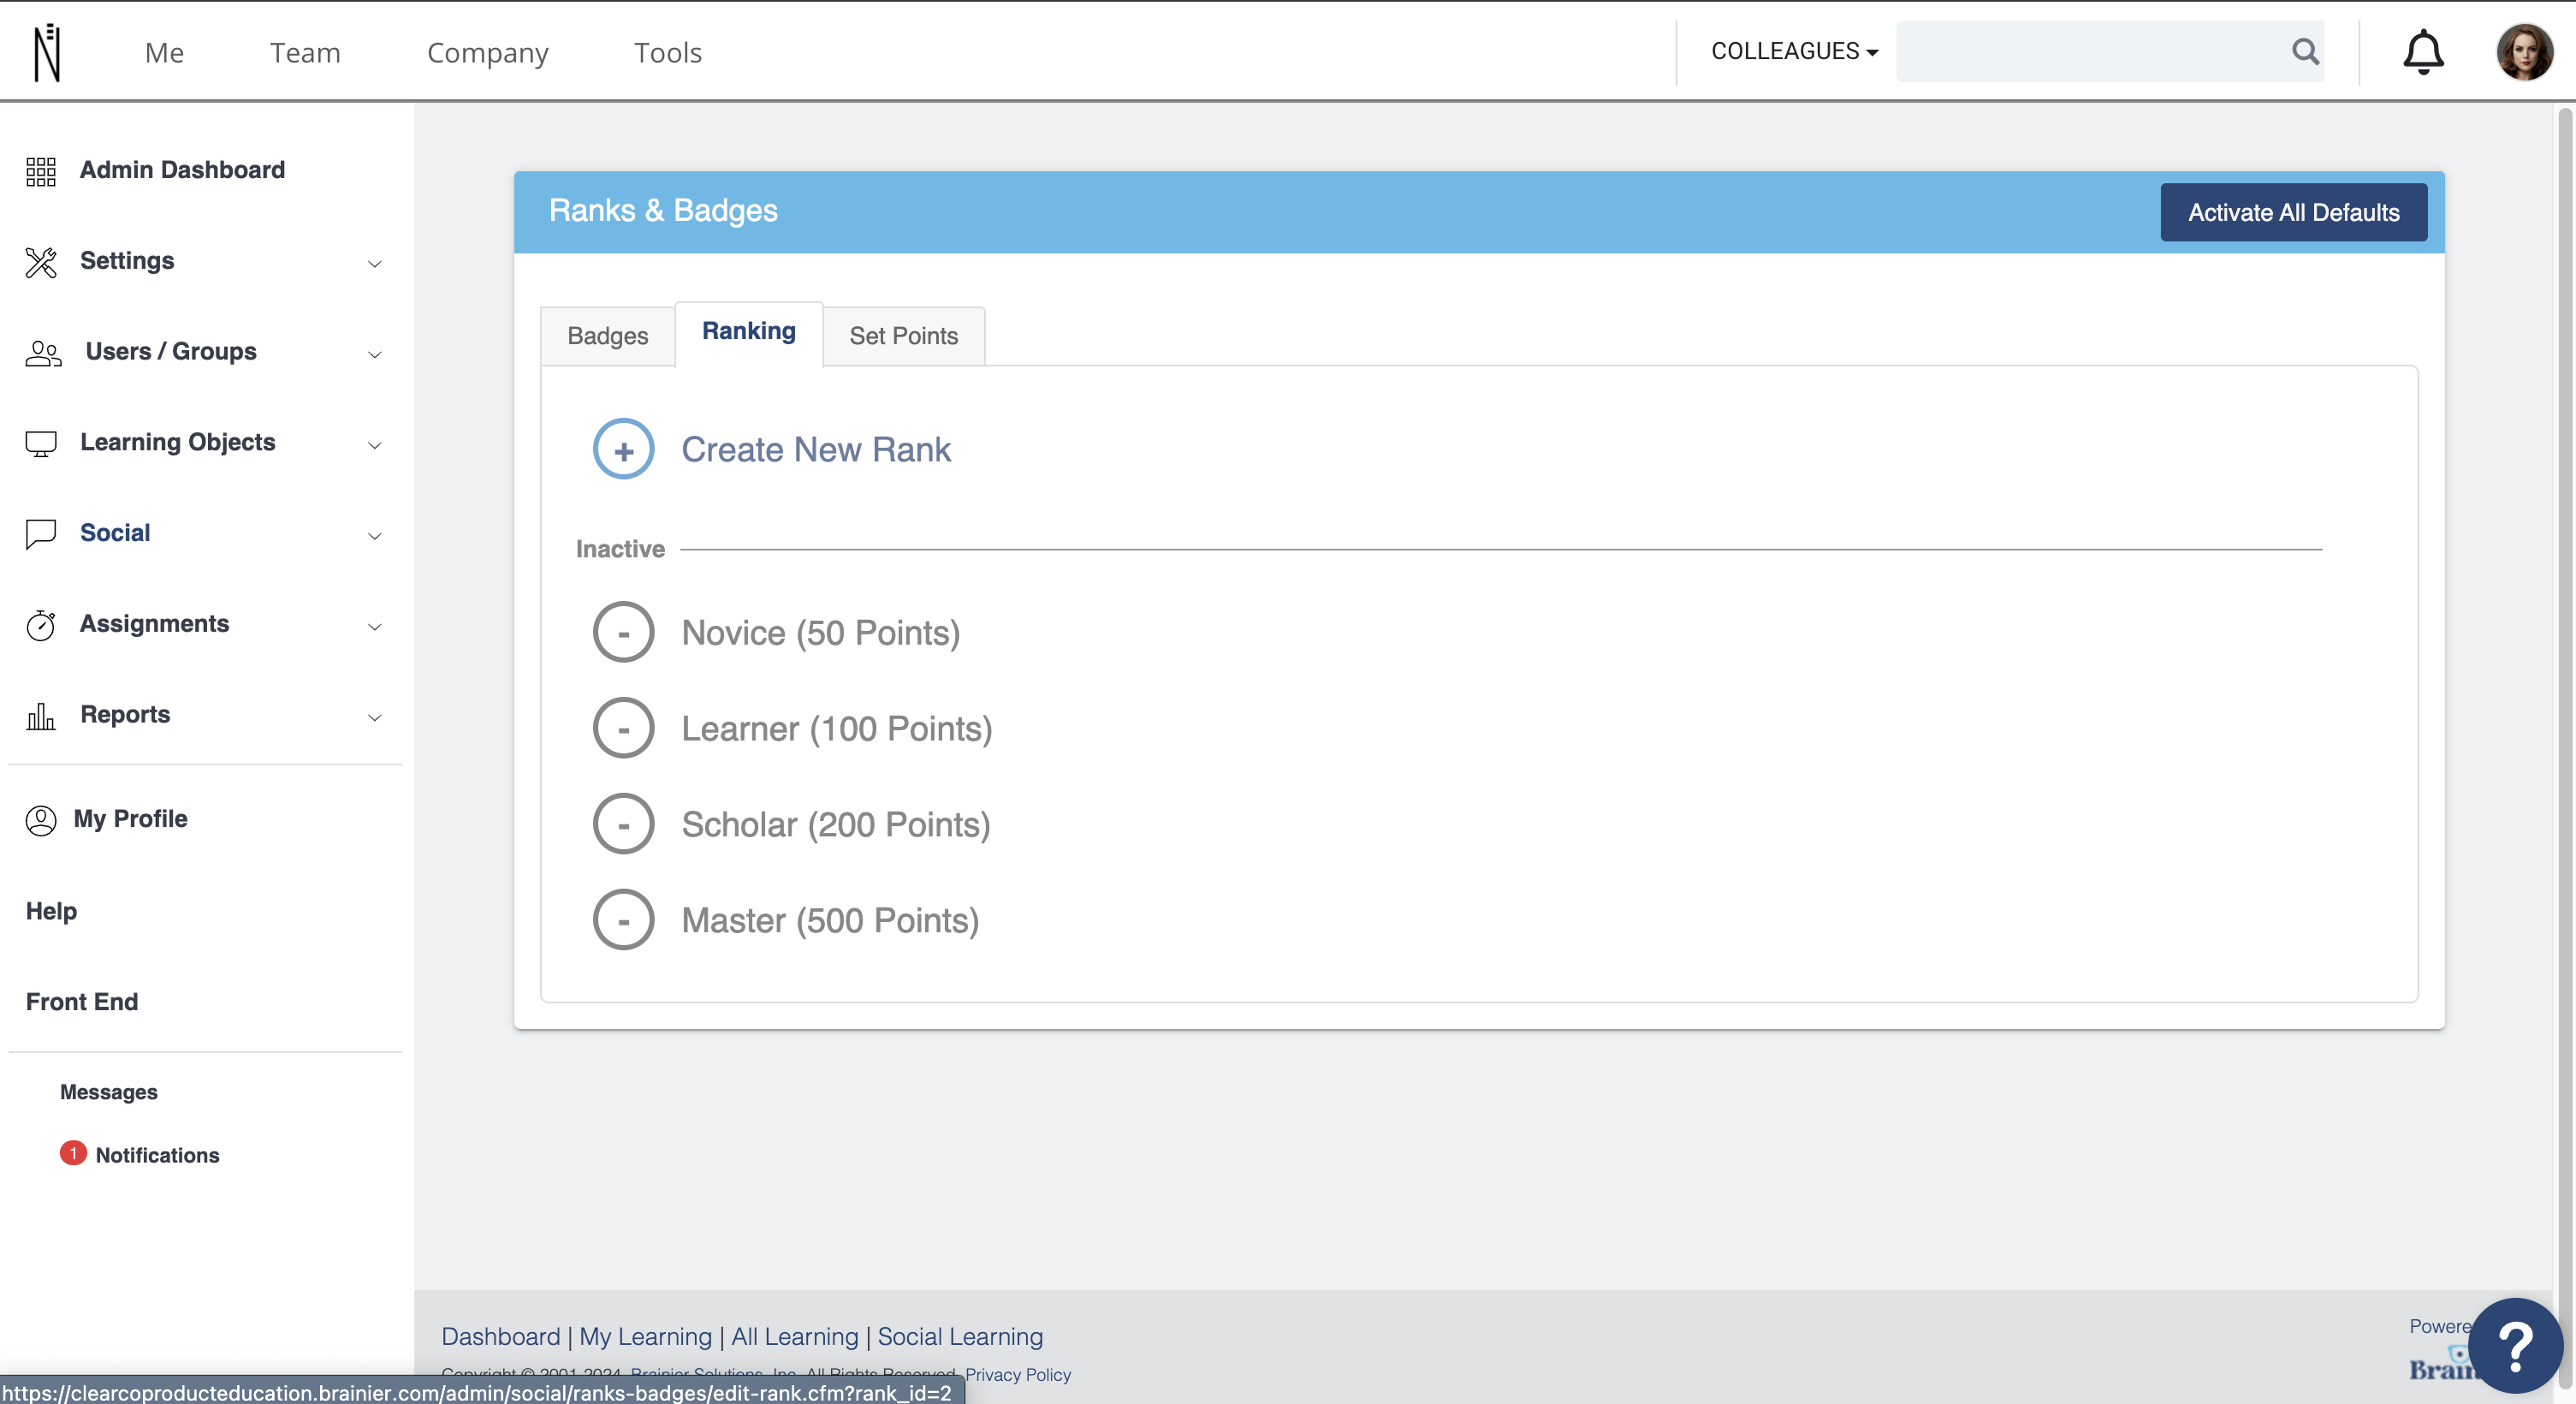Open the Learner (100 Points) rank

coord(837,729)
